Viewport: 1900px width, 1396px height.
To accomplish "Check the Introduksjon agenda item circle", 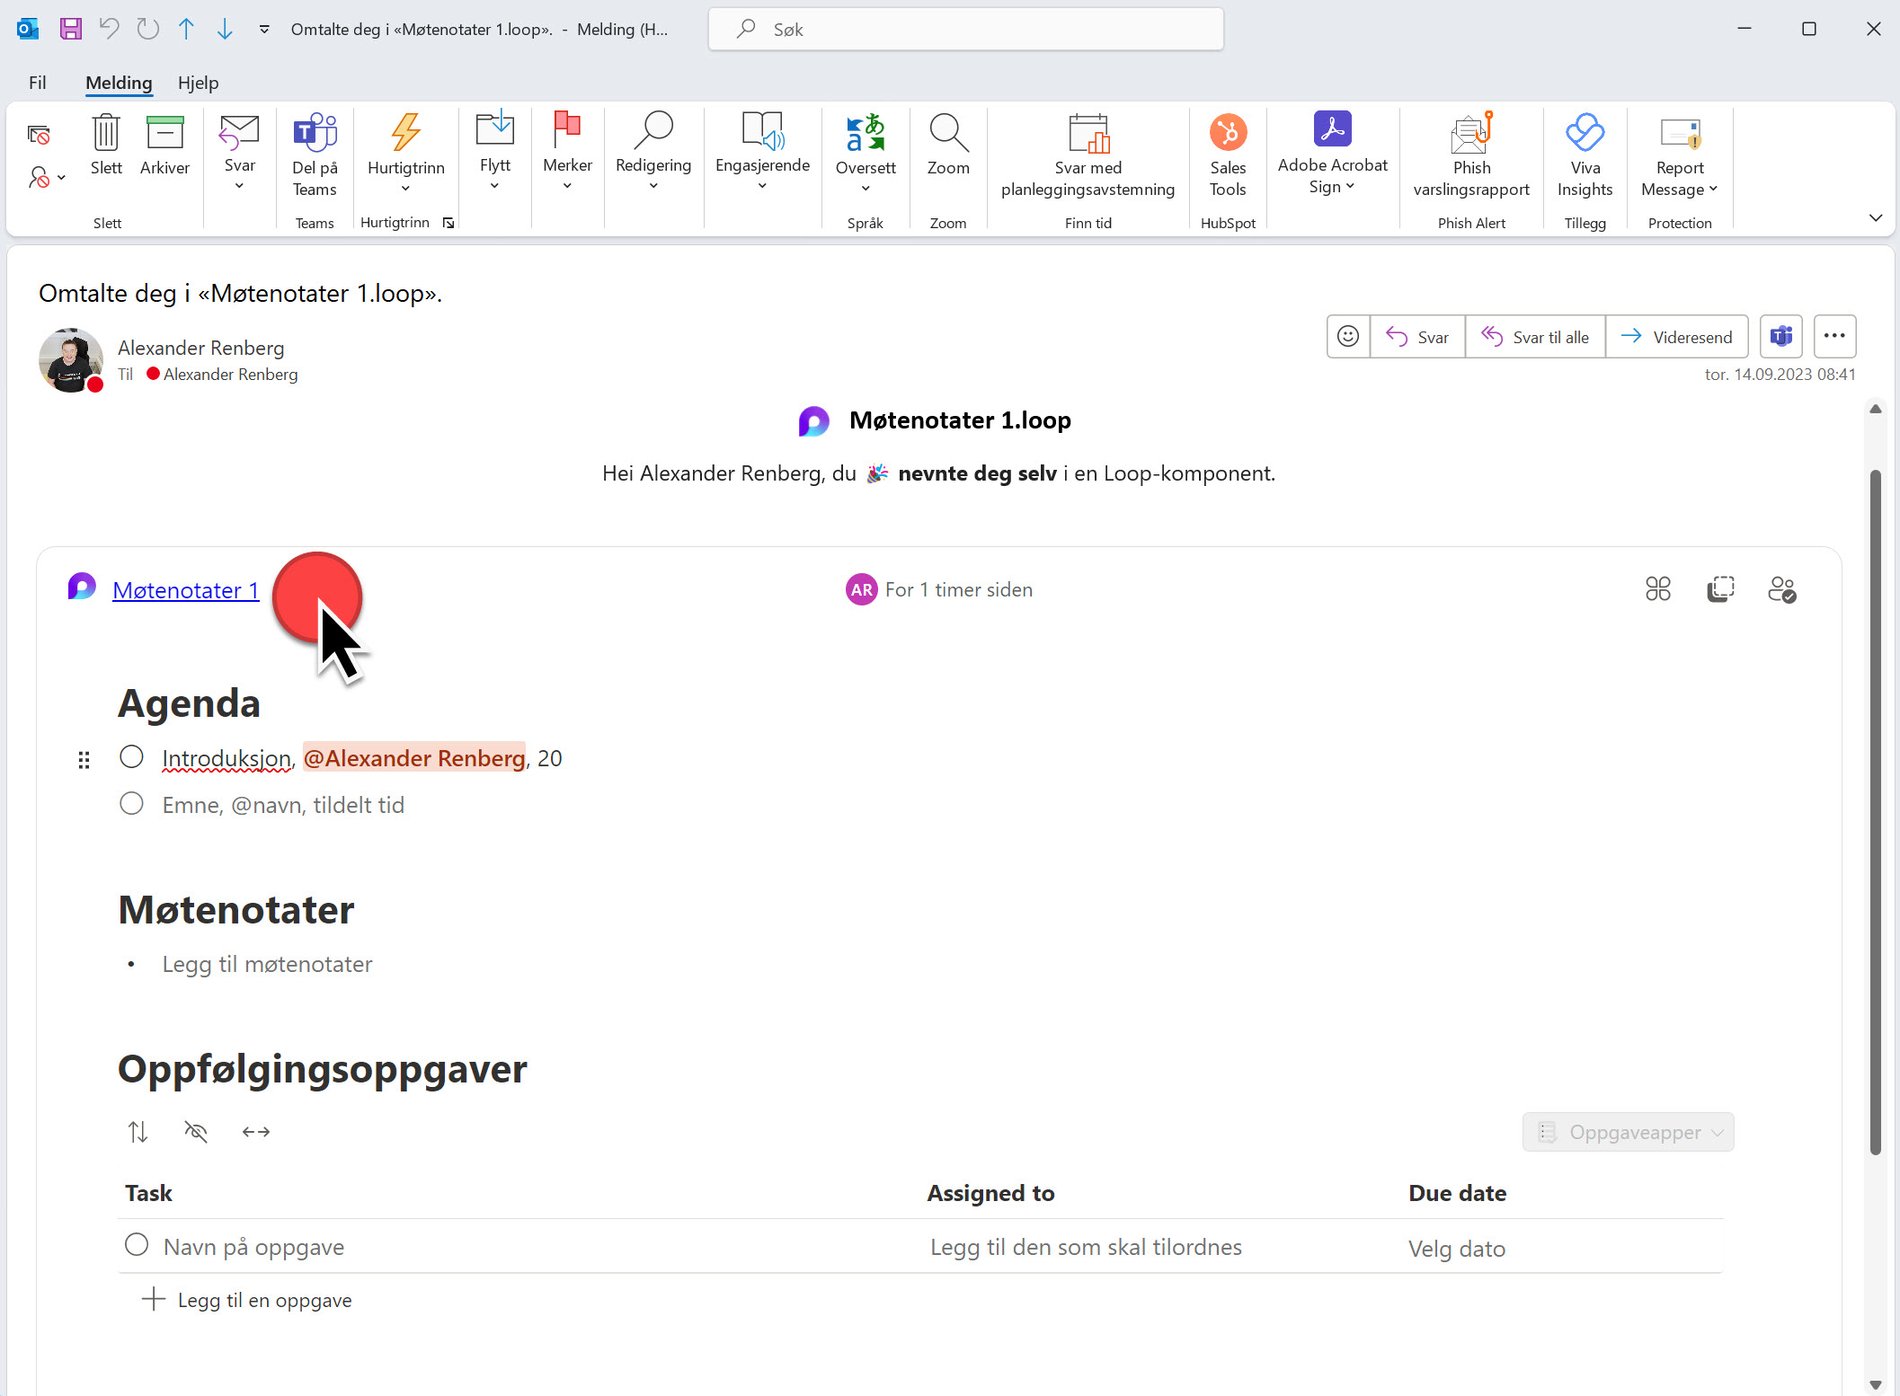I will point(131,757).
